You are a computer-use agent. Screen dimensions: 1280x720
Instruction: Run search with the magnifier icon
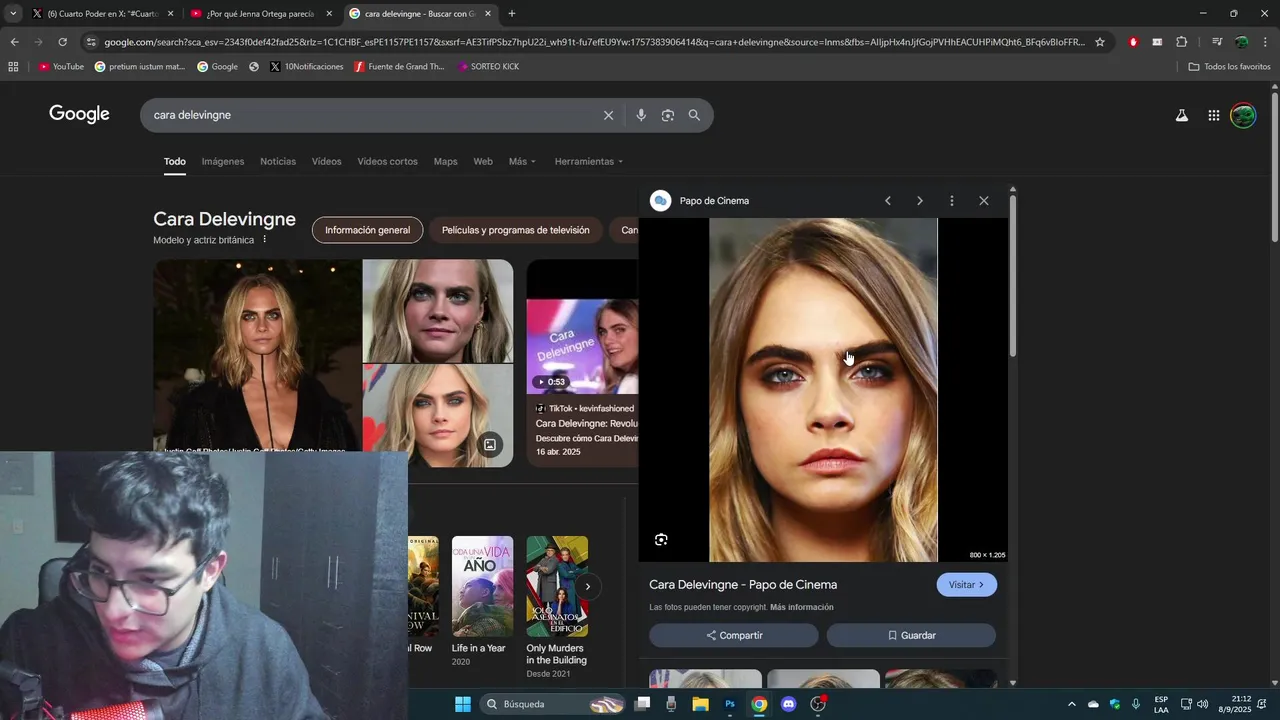pos(694,115)
